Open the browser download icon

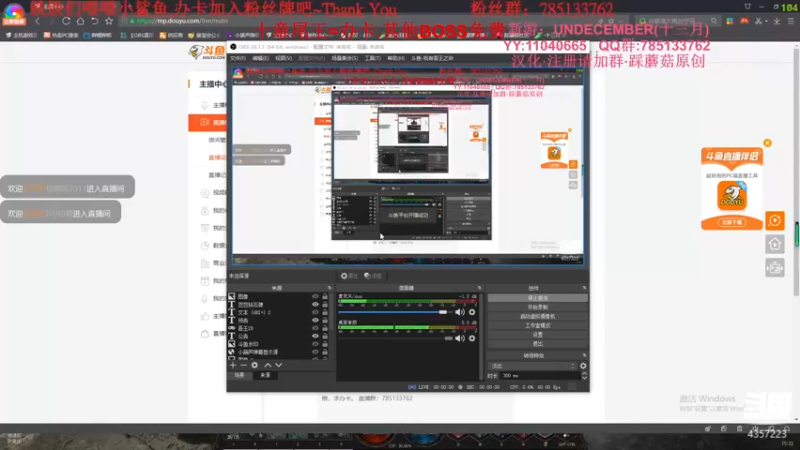click(x=777, y=21)
